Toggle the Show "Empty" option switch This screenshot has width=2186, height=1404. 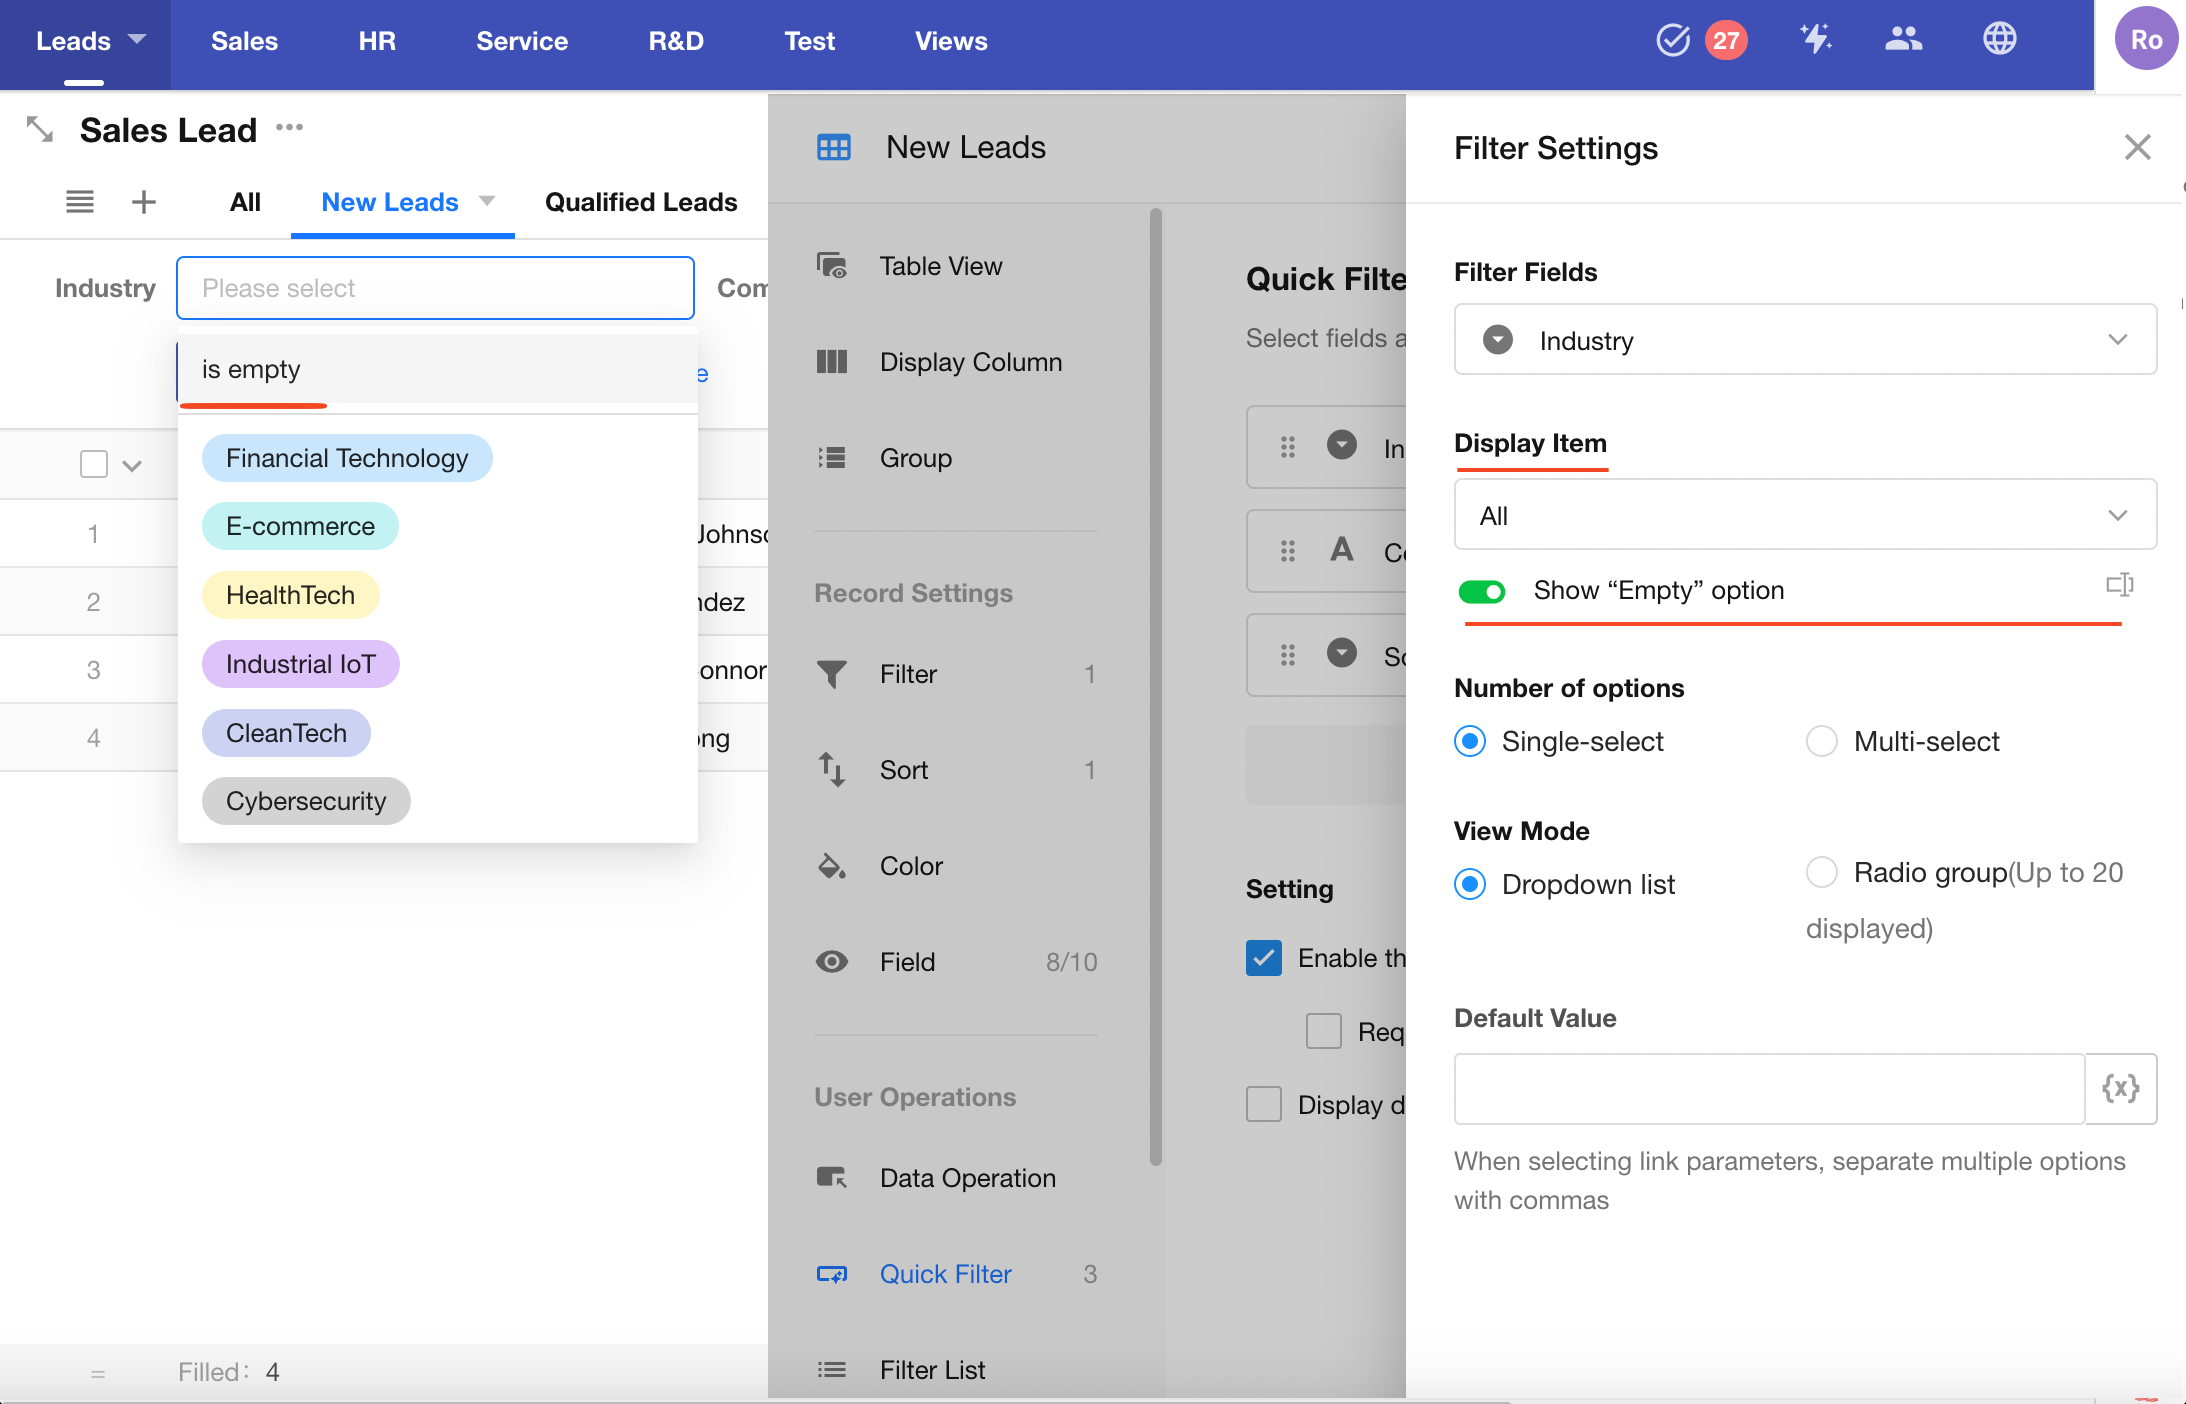(x=1482, y=591)
